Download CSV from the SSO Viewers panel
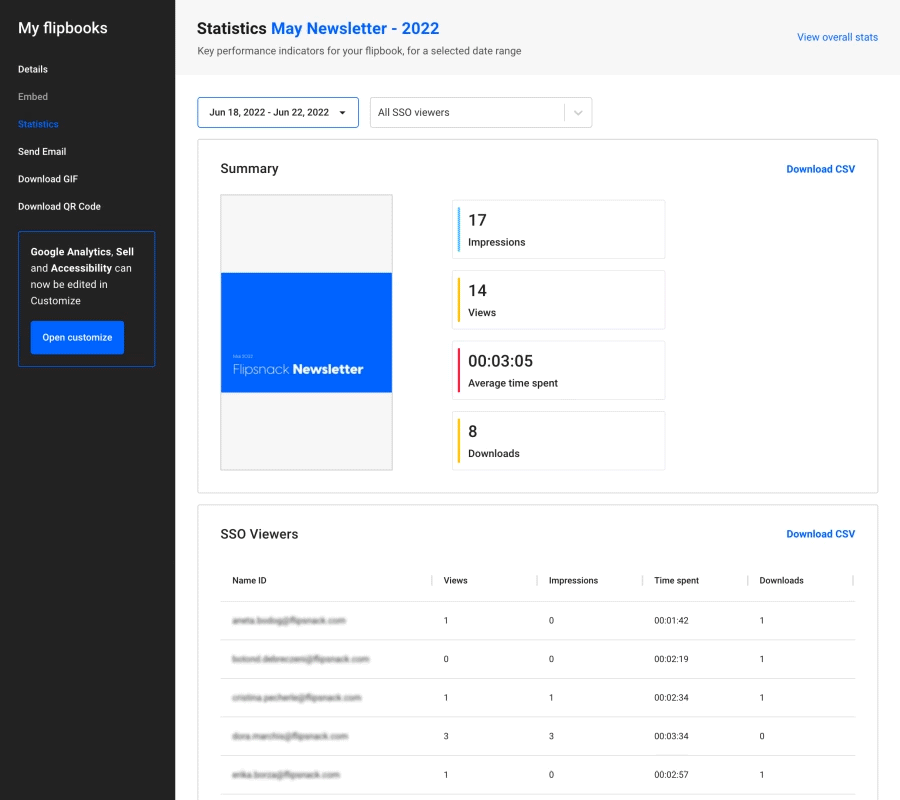The width and height of the screenshot is (900, 800). point(820,534)
